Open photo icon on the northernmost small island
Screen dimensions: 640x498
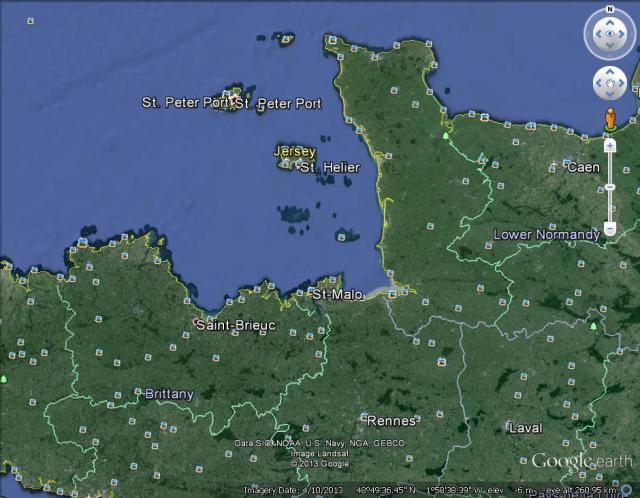click(287, 39)
